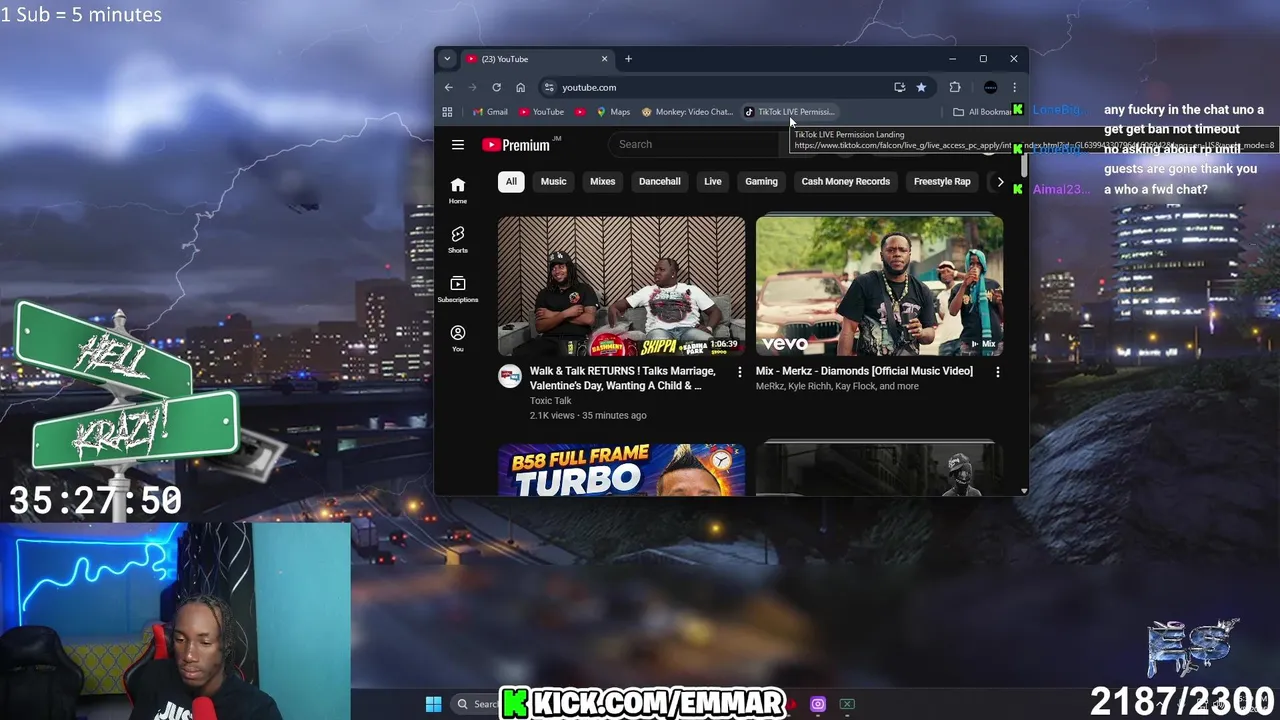Open the Monkey: Video Chat bookmark
1280x720 pixels.
687,112
